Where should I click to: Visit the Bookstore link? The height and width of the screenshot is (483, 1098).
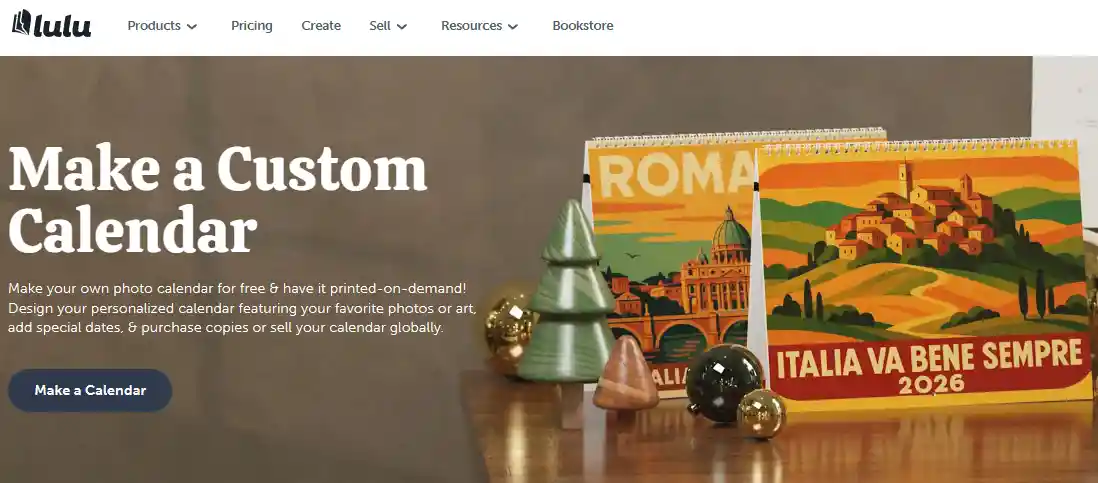pyautogui.click(x=583, y=26)
